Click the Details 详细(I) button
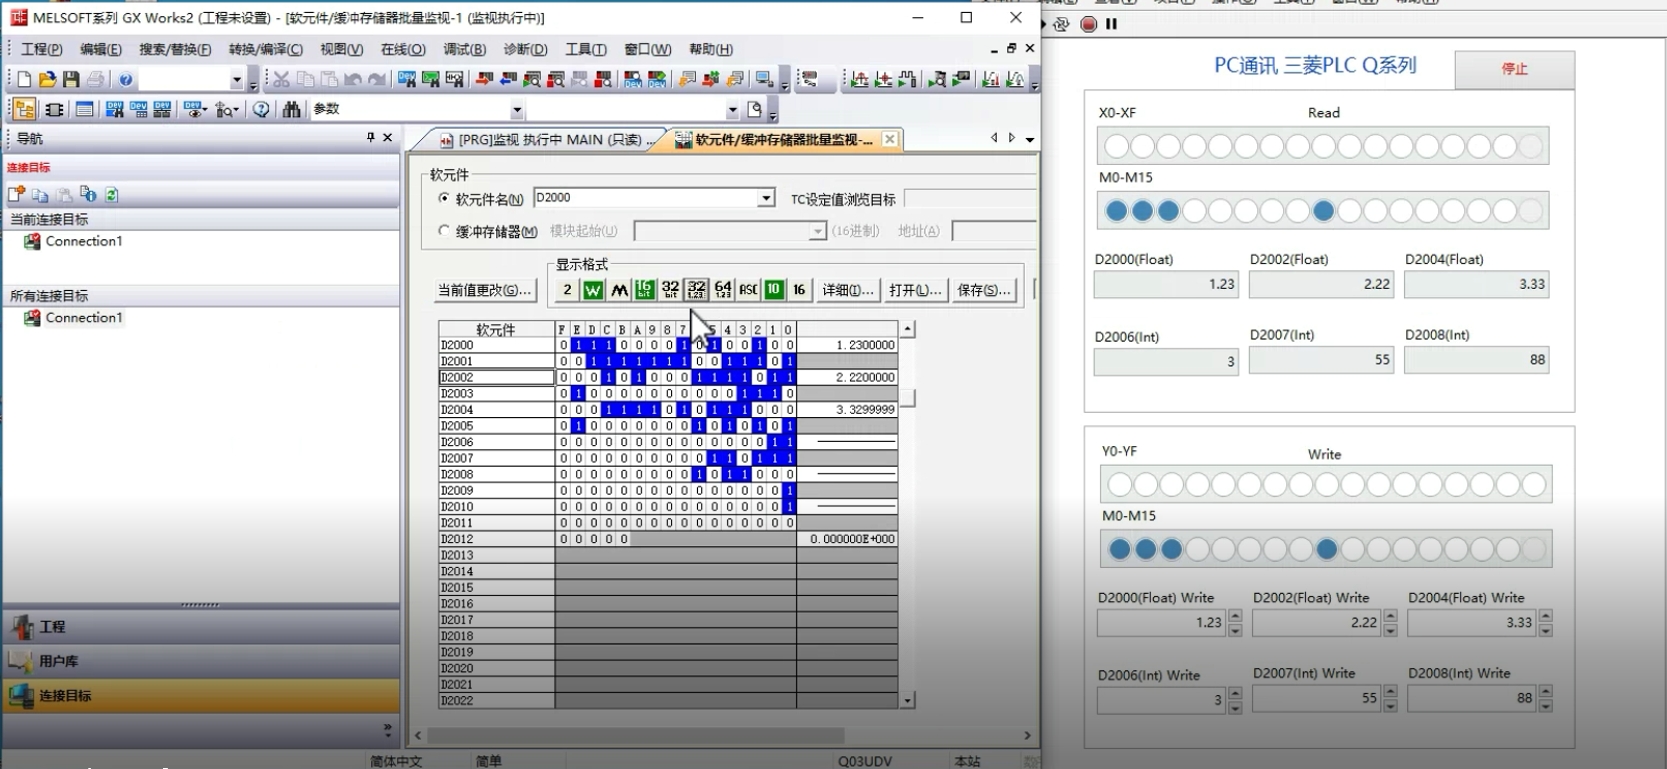This screenshot has height=769, width=1667. (847, 290)
